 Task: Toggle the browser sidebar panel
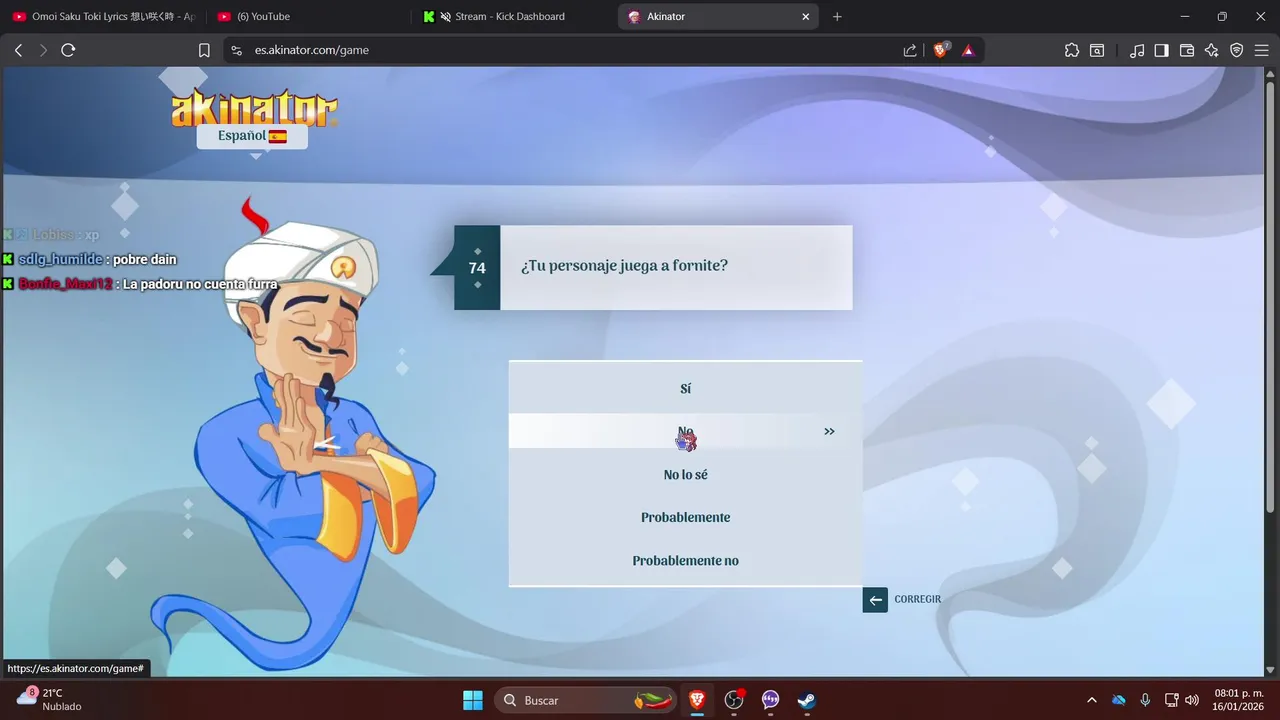coord(1162,50)
